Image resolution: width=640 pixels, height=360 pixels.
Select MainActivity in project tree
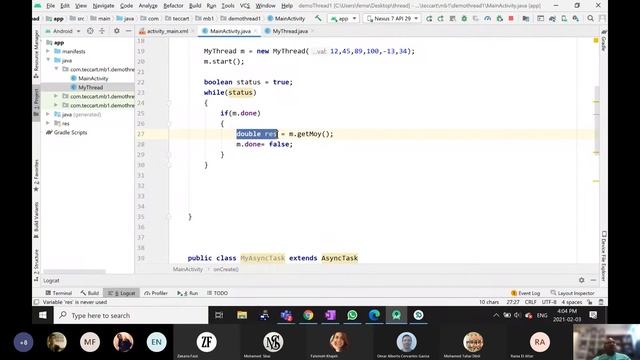click(x=93, y=78)
